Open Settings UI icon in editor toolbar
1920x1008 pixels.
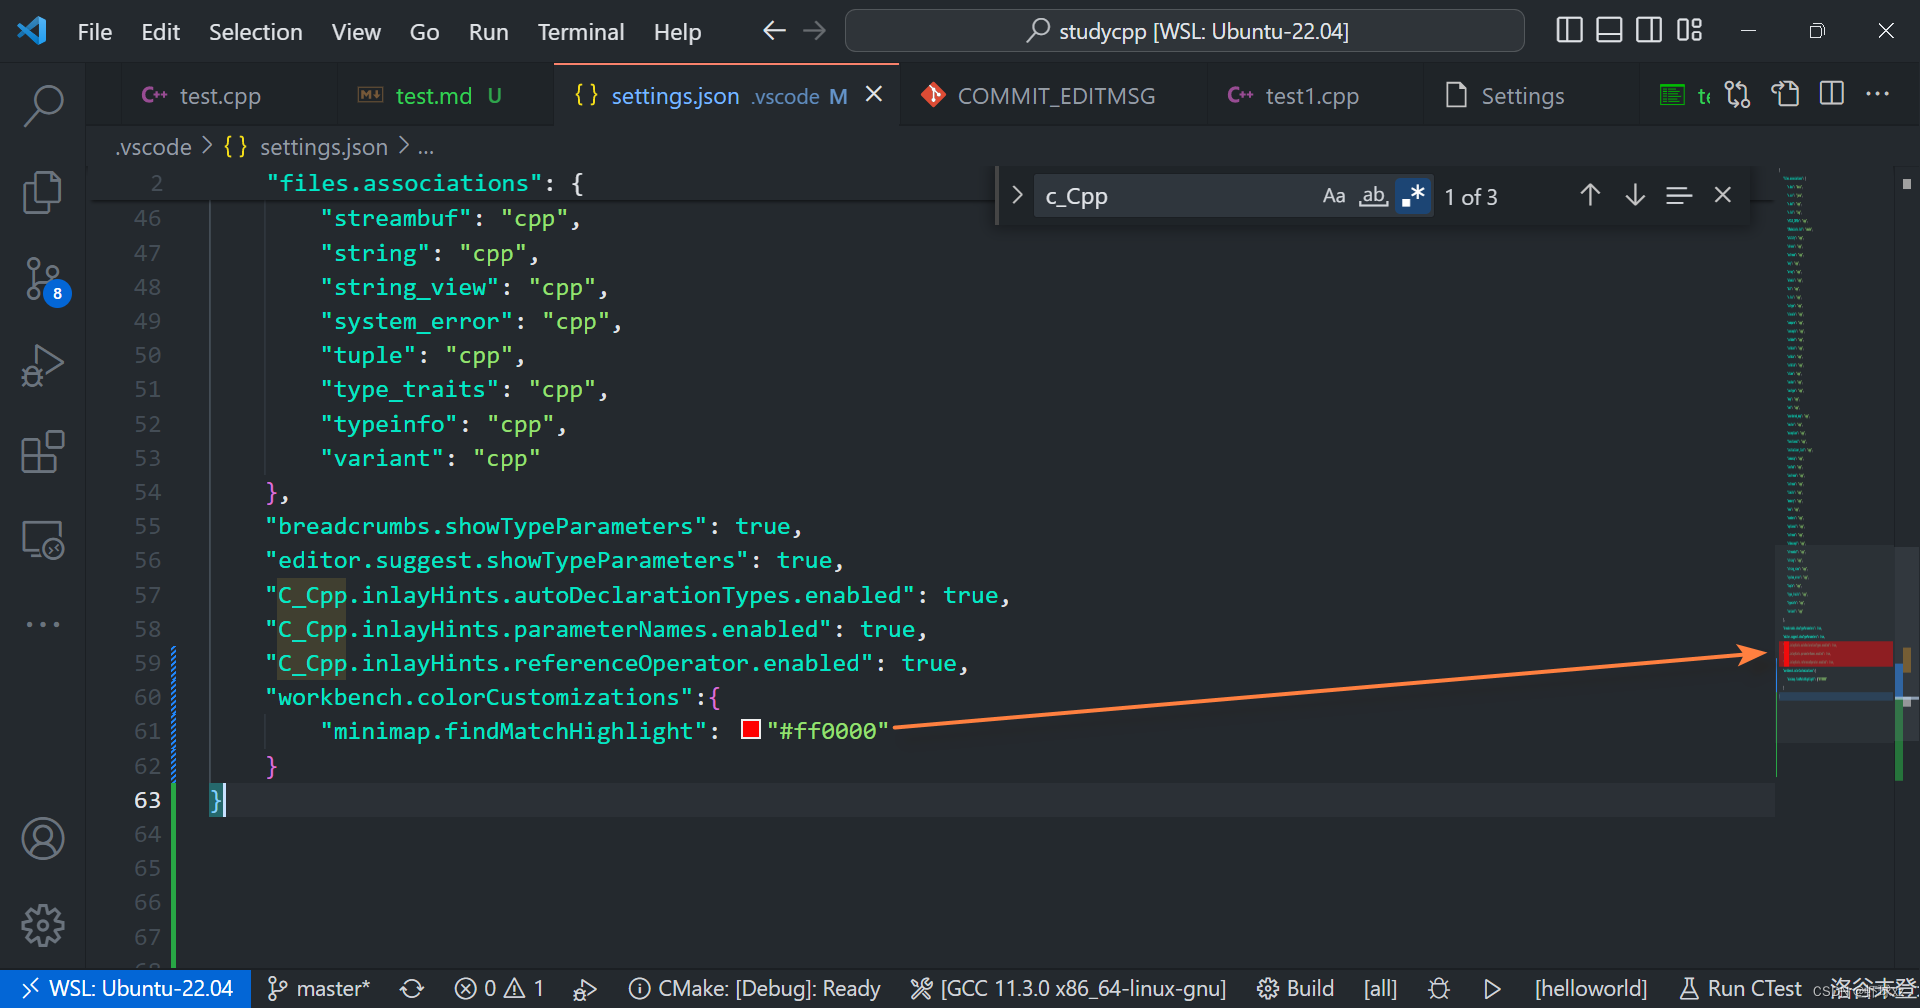click(1785, 95)
